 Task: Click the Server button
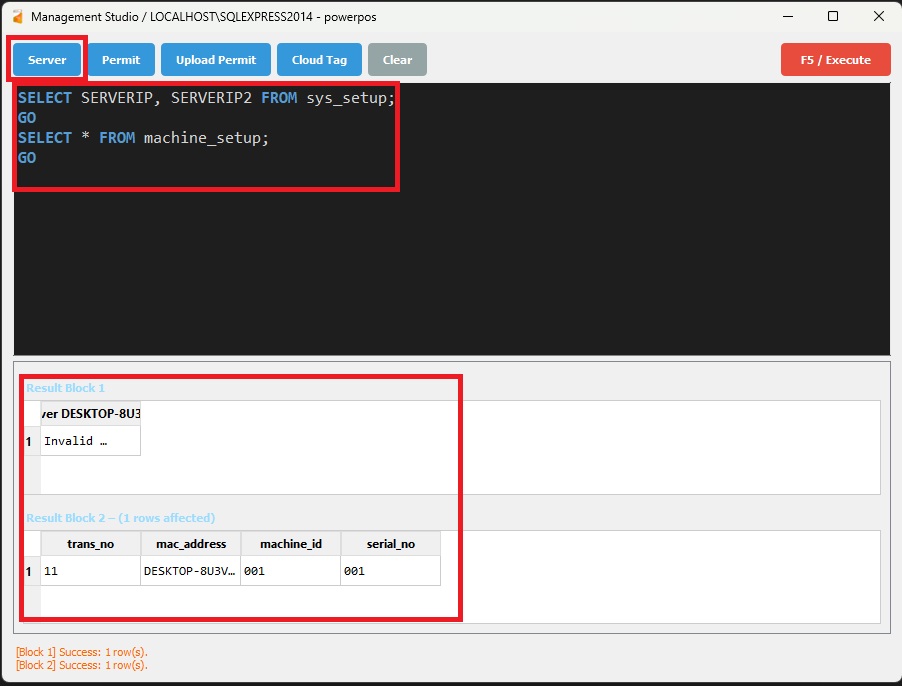coord(47,60)
